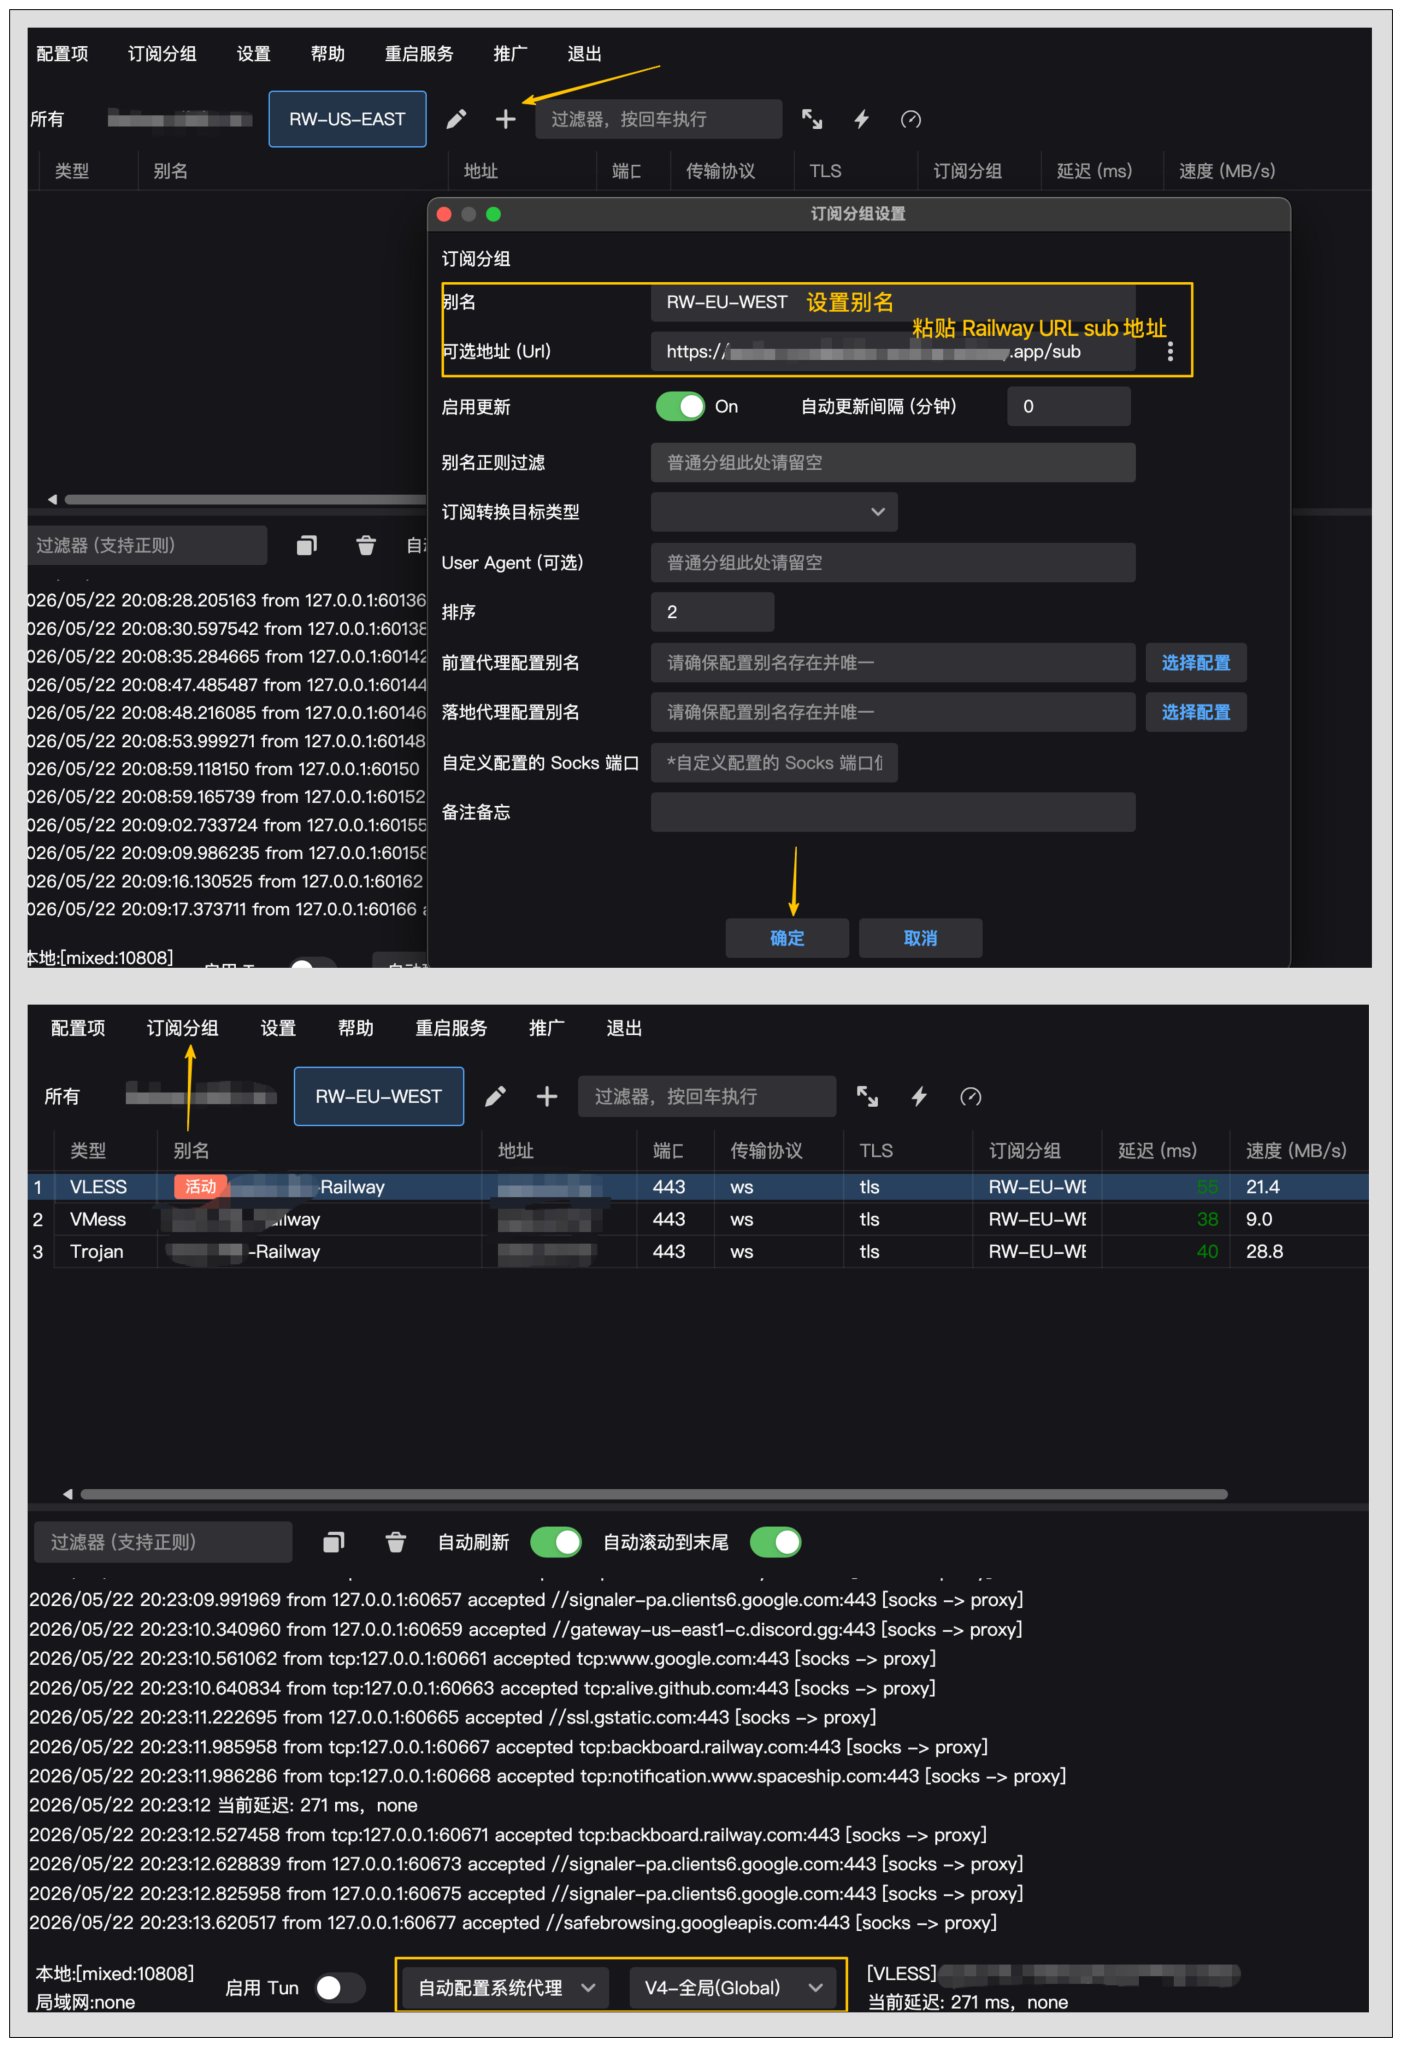Add a subscription group with the plus icon beside RW-US-EAST
The width and height of the screenshot is (1403, 2048).
(x=506, y=119)
